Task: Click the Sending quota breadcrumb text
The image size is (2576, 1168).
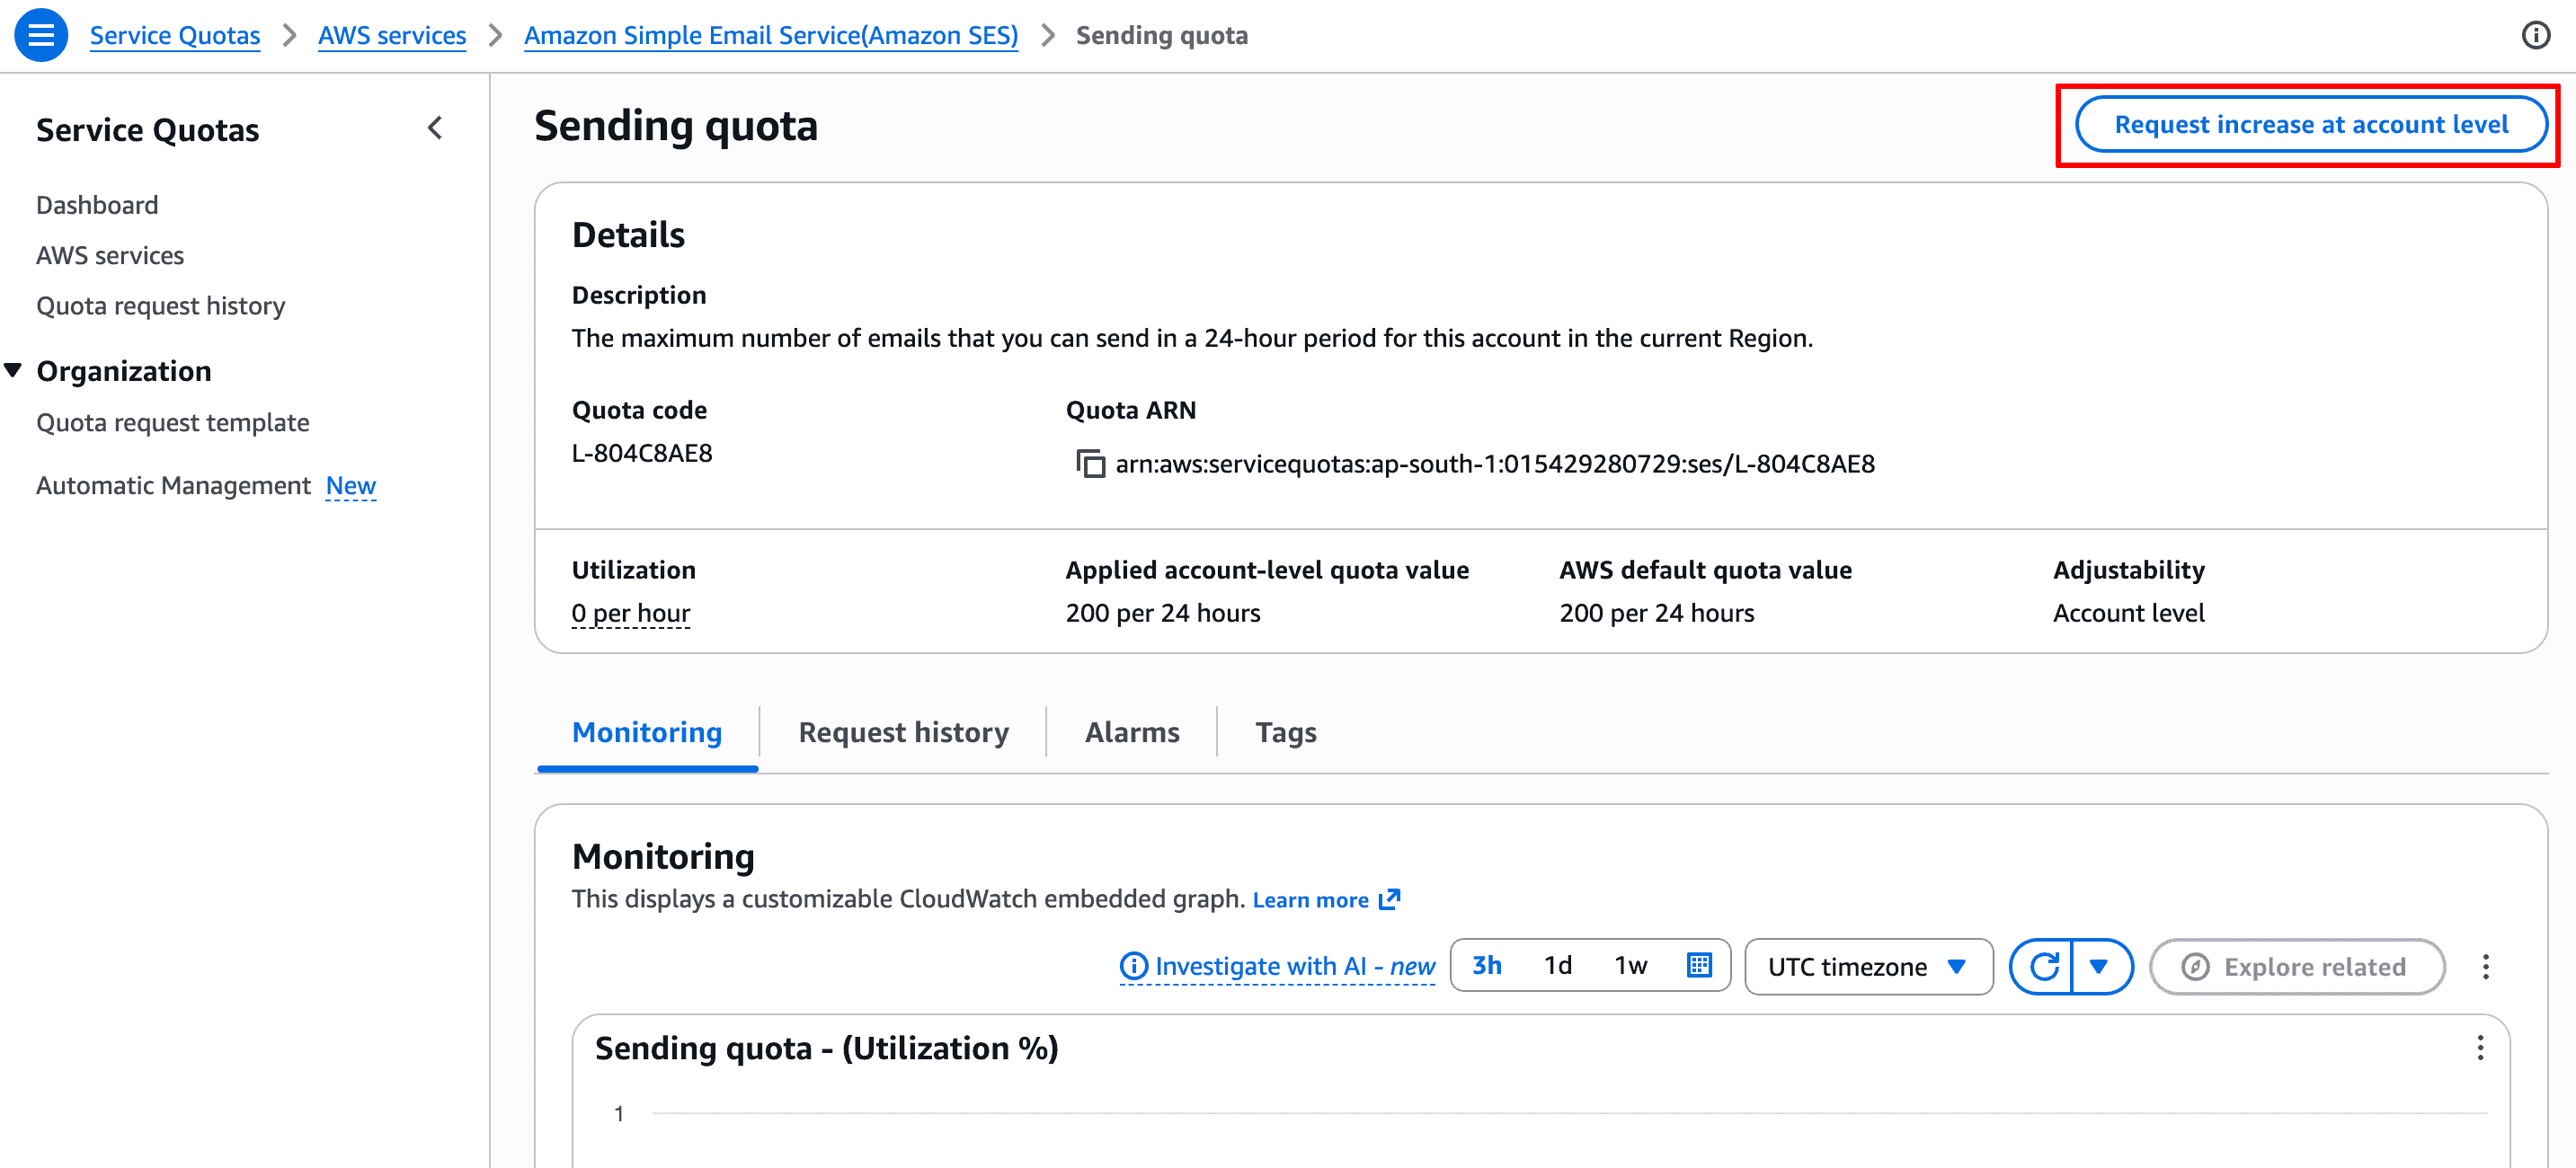Action: tap(1162, 35)
